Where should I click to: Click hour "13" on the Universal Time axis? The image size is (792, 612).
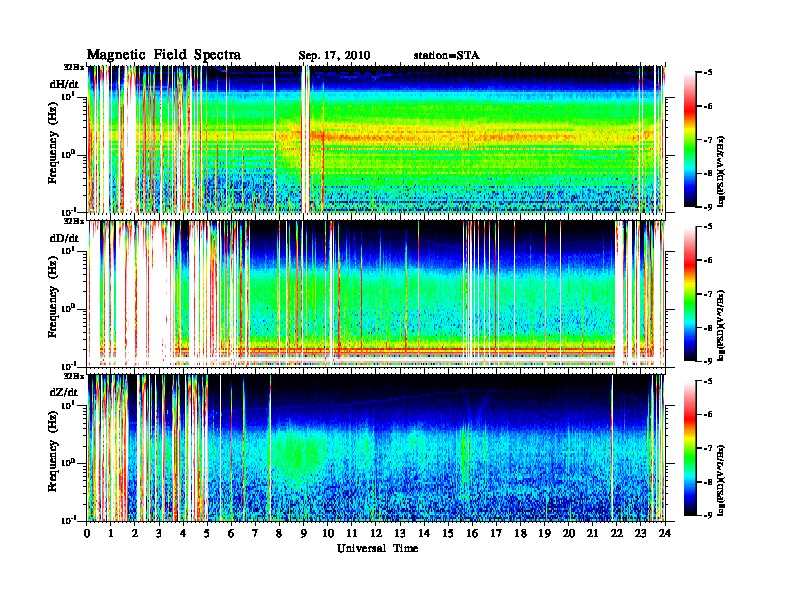(x=400, y=533)
